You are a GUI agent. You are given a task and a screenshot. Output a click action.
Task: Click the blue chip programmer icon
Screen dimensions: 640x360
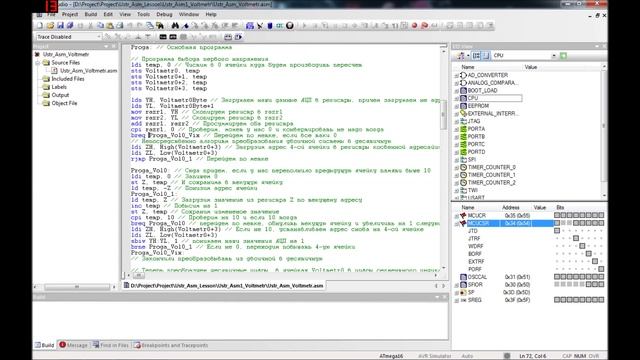[270, 25]
